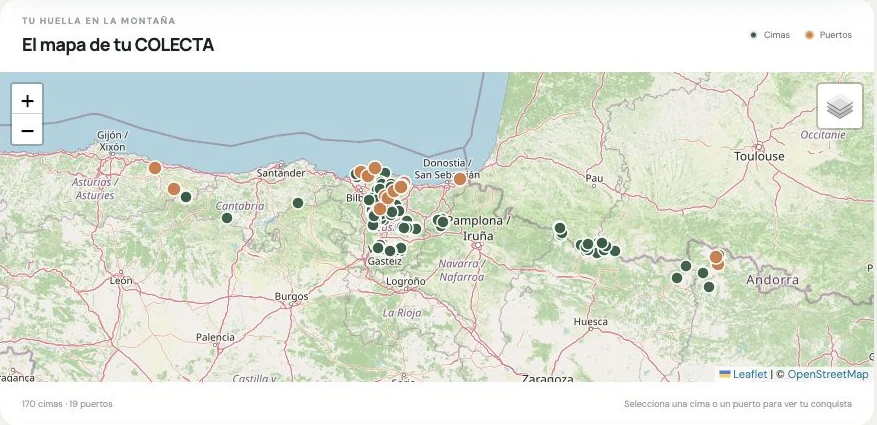Click the Burgos city label on map
Image resolution: width=877 pixels, height=425 pixels.
pyautogui.click(x=291, y=296)
